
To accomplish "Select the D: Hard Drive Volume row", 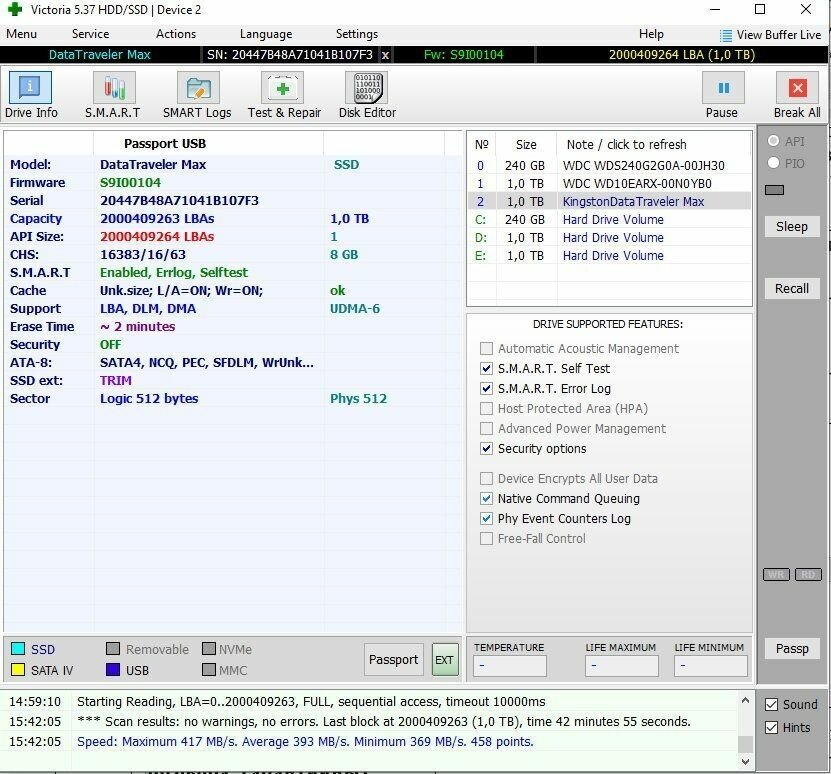I will pyautogui.click(x=609, y=238).
